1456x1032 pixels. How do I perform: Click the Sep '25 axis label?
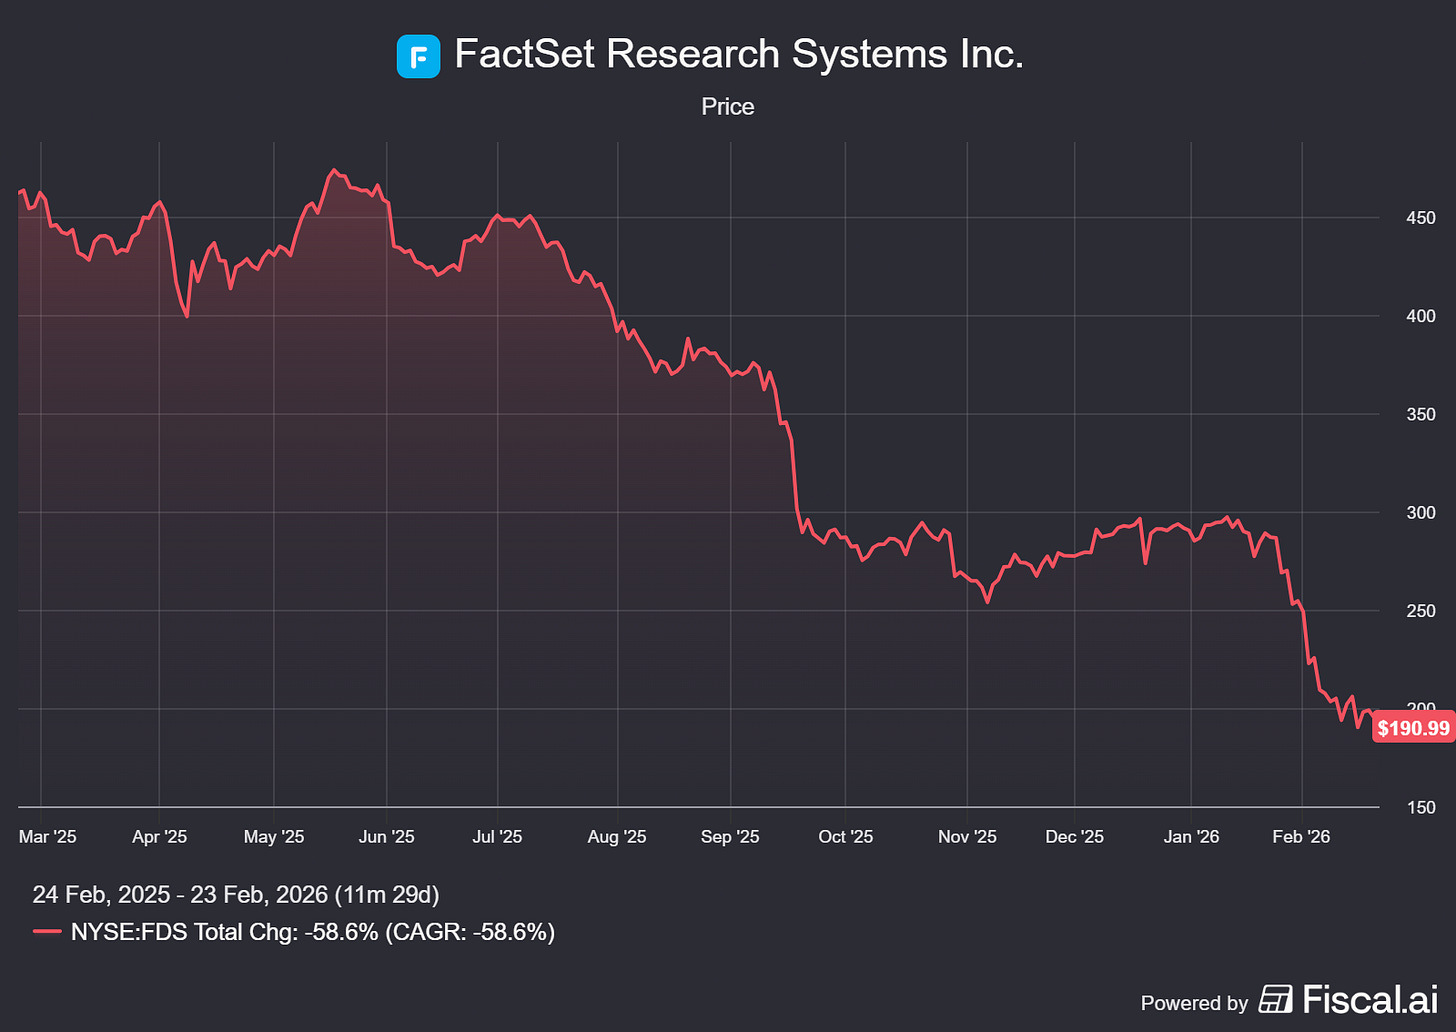[x=730, y=837]
